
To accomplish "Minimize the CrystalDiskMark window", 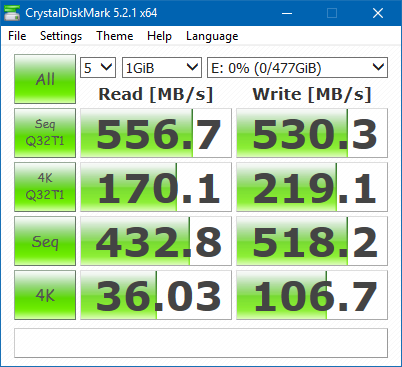I will tap(287, 13).
